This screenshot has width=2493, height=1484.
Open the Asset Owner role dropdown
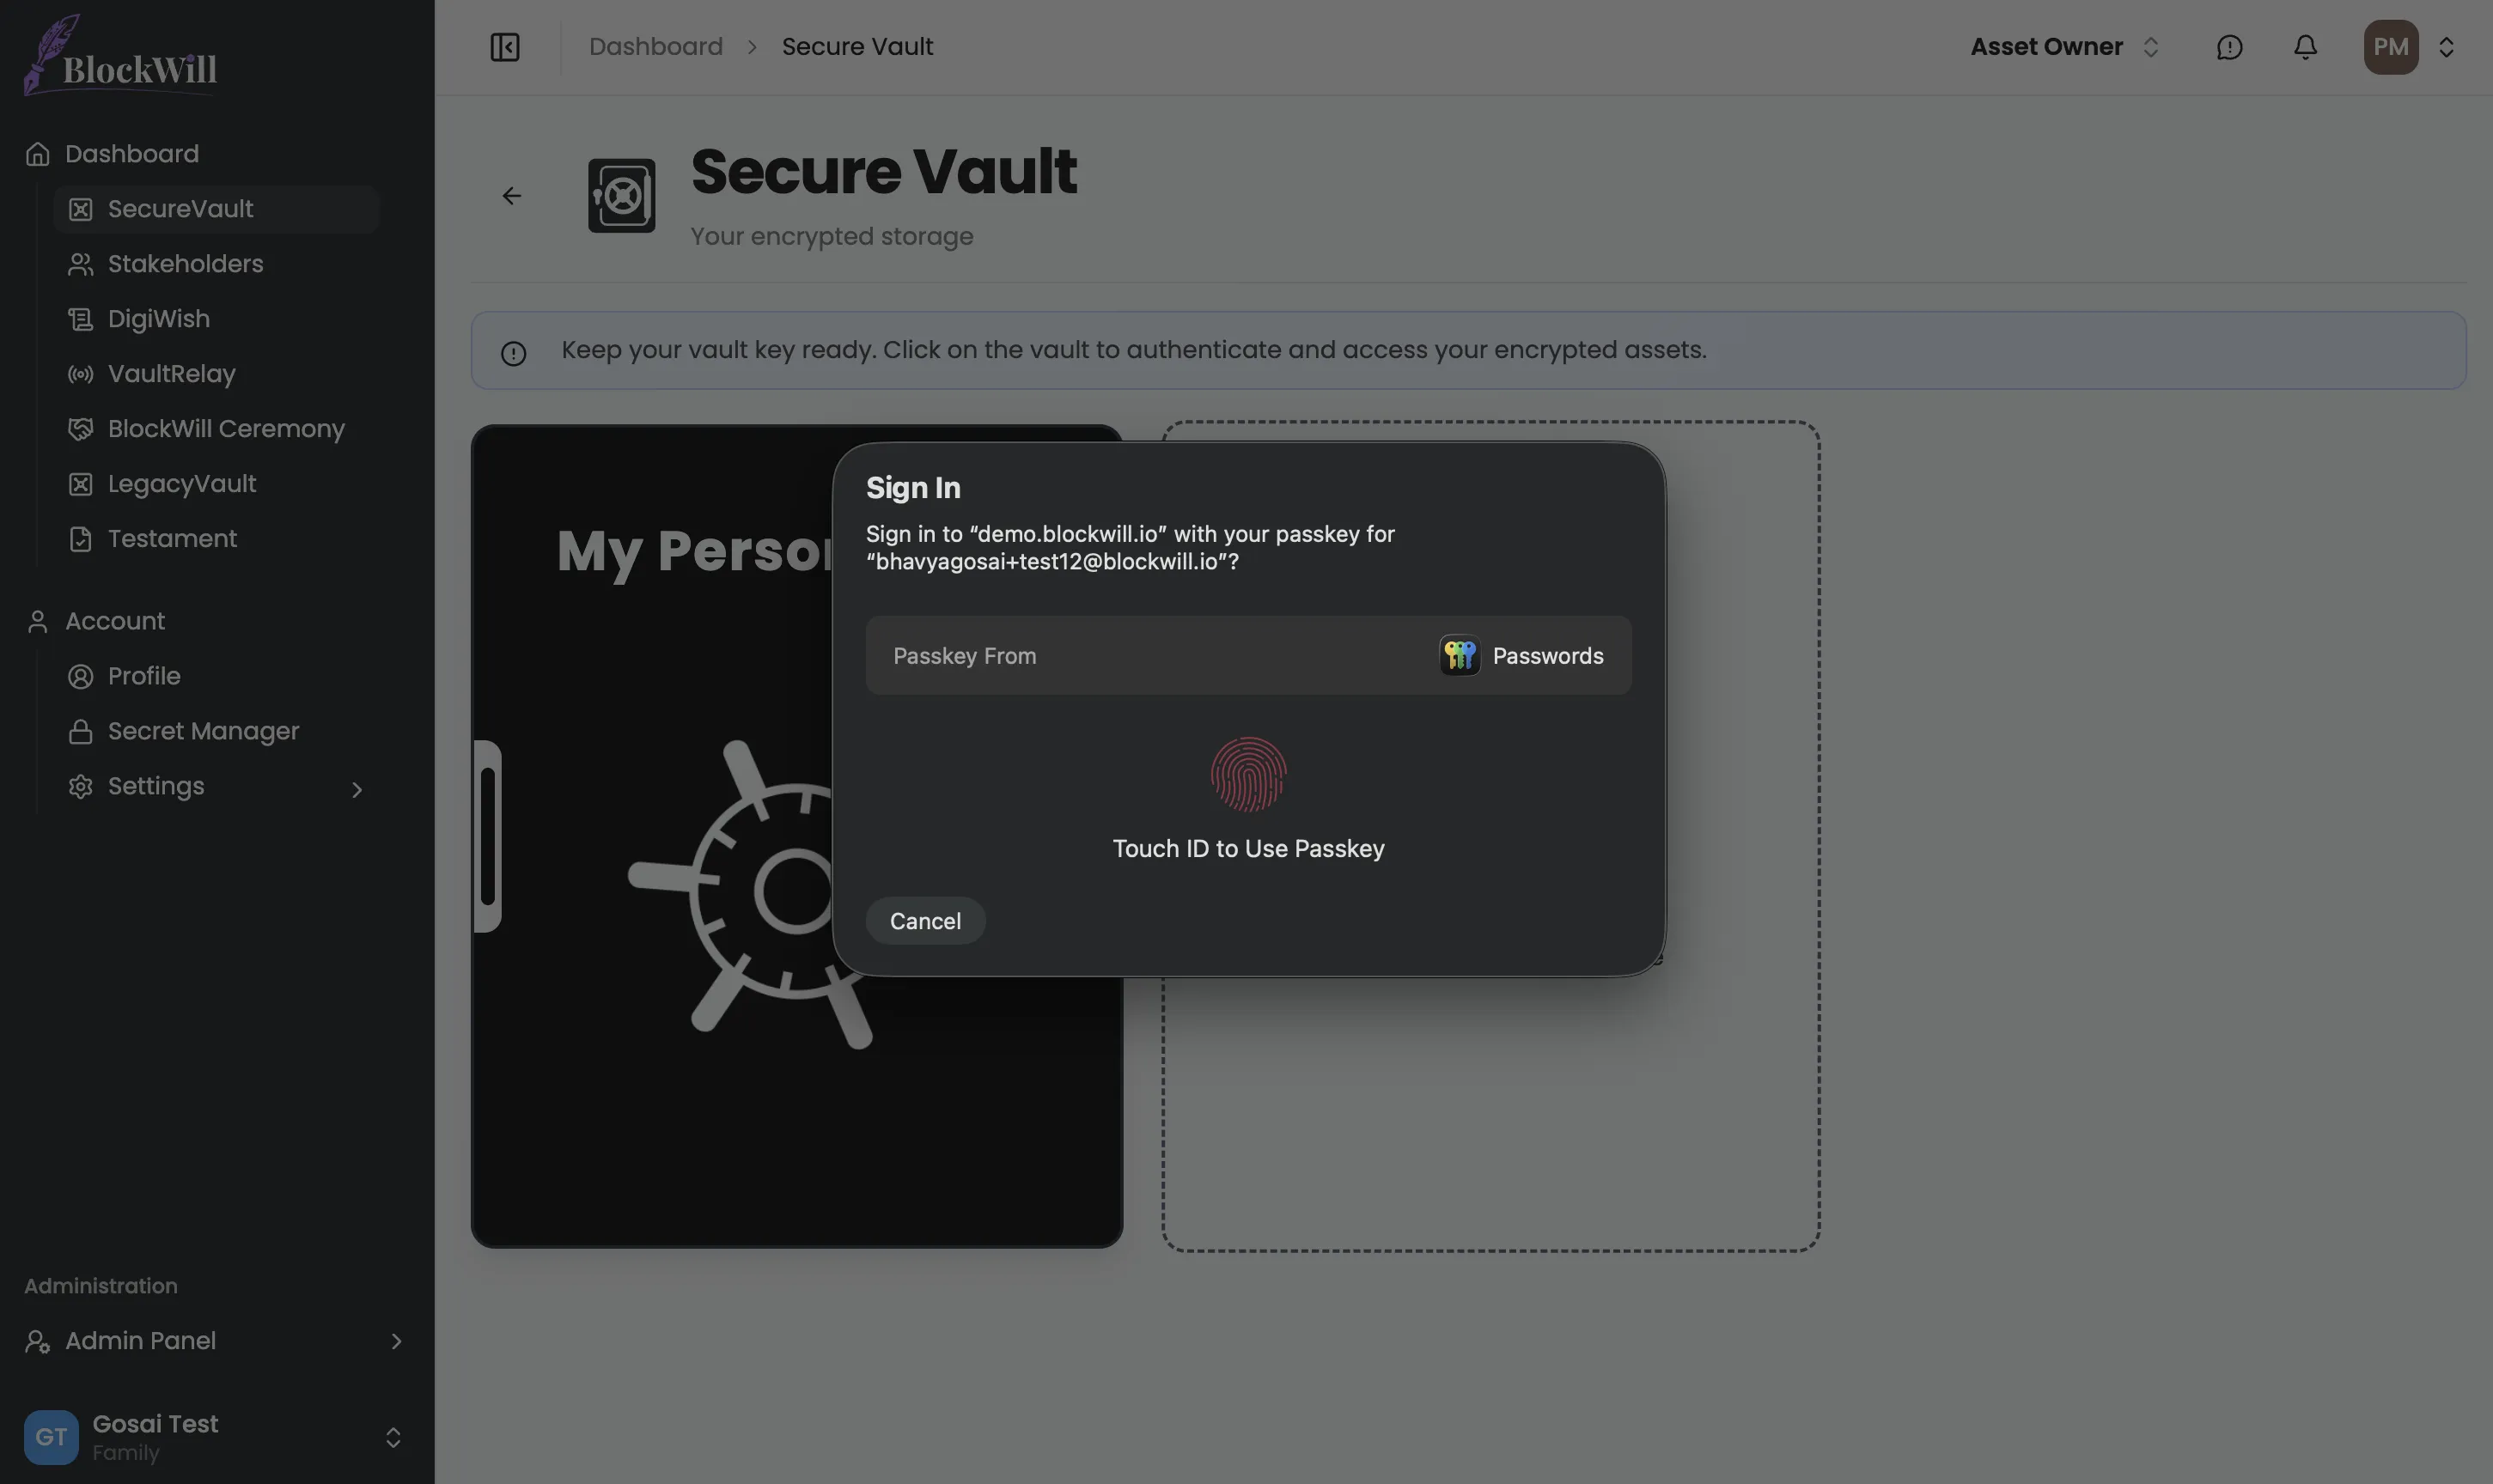2064,47
